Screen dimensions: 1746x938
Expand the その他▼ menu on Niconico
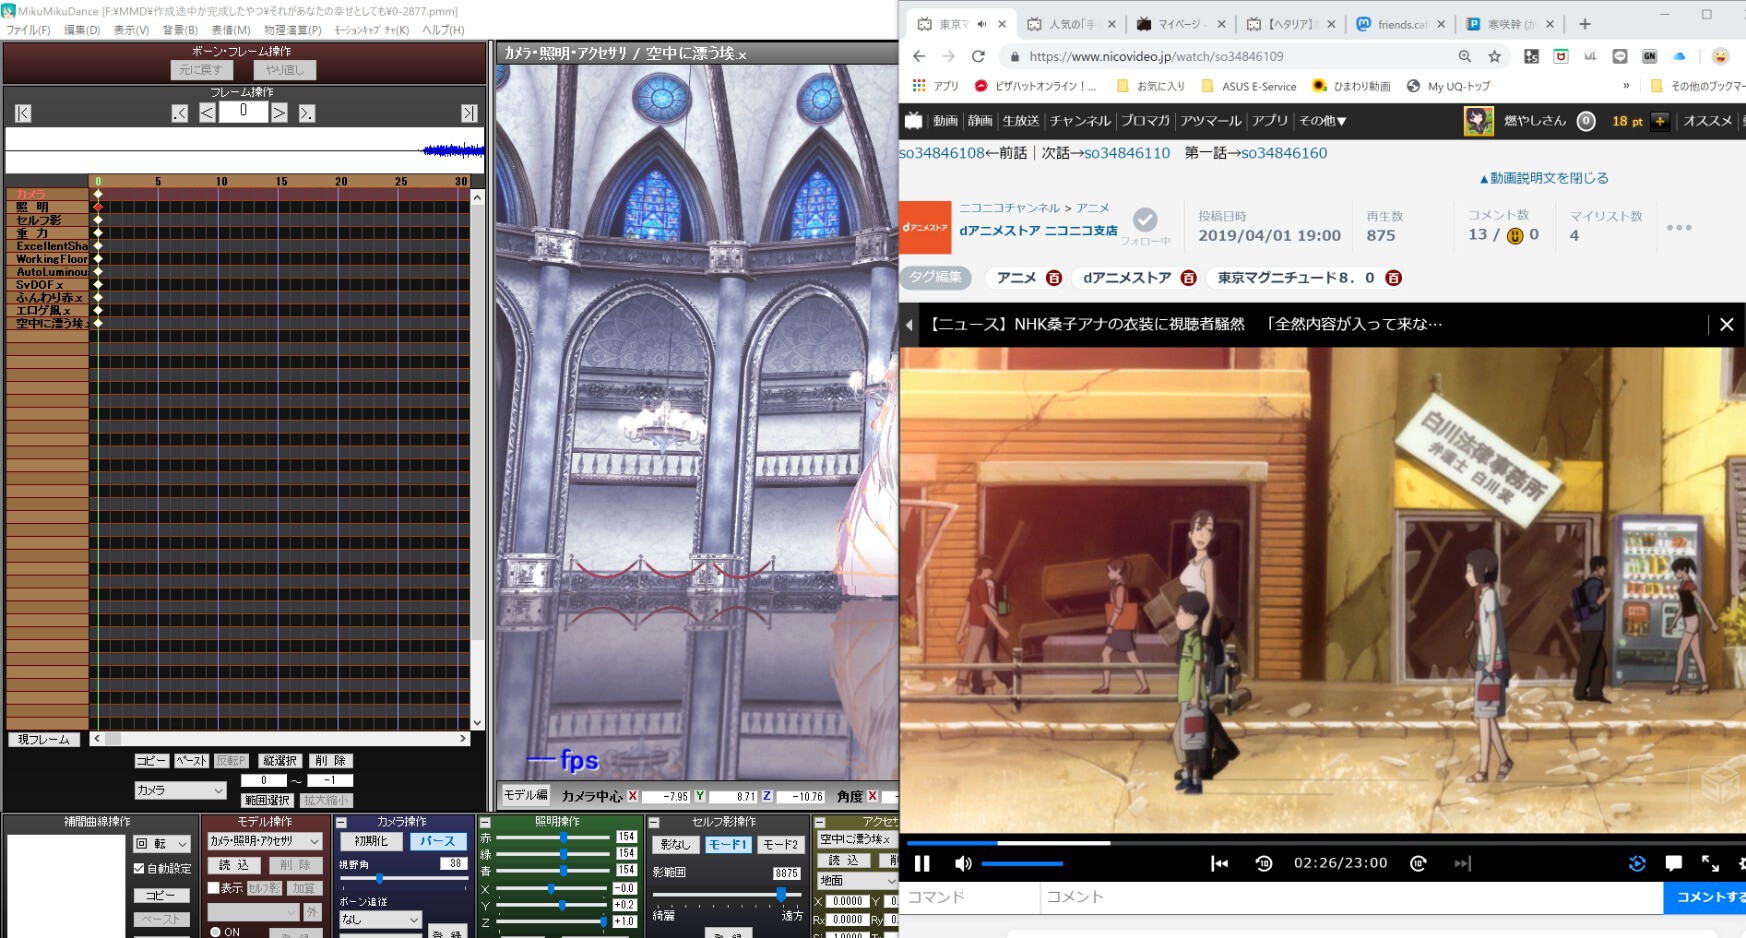coord(1322,121)
